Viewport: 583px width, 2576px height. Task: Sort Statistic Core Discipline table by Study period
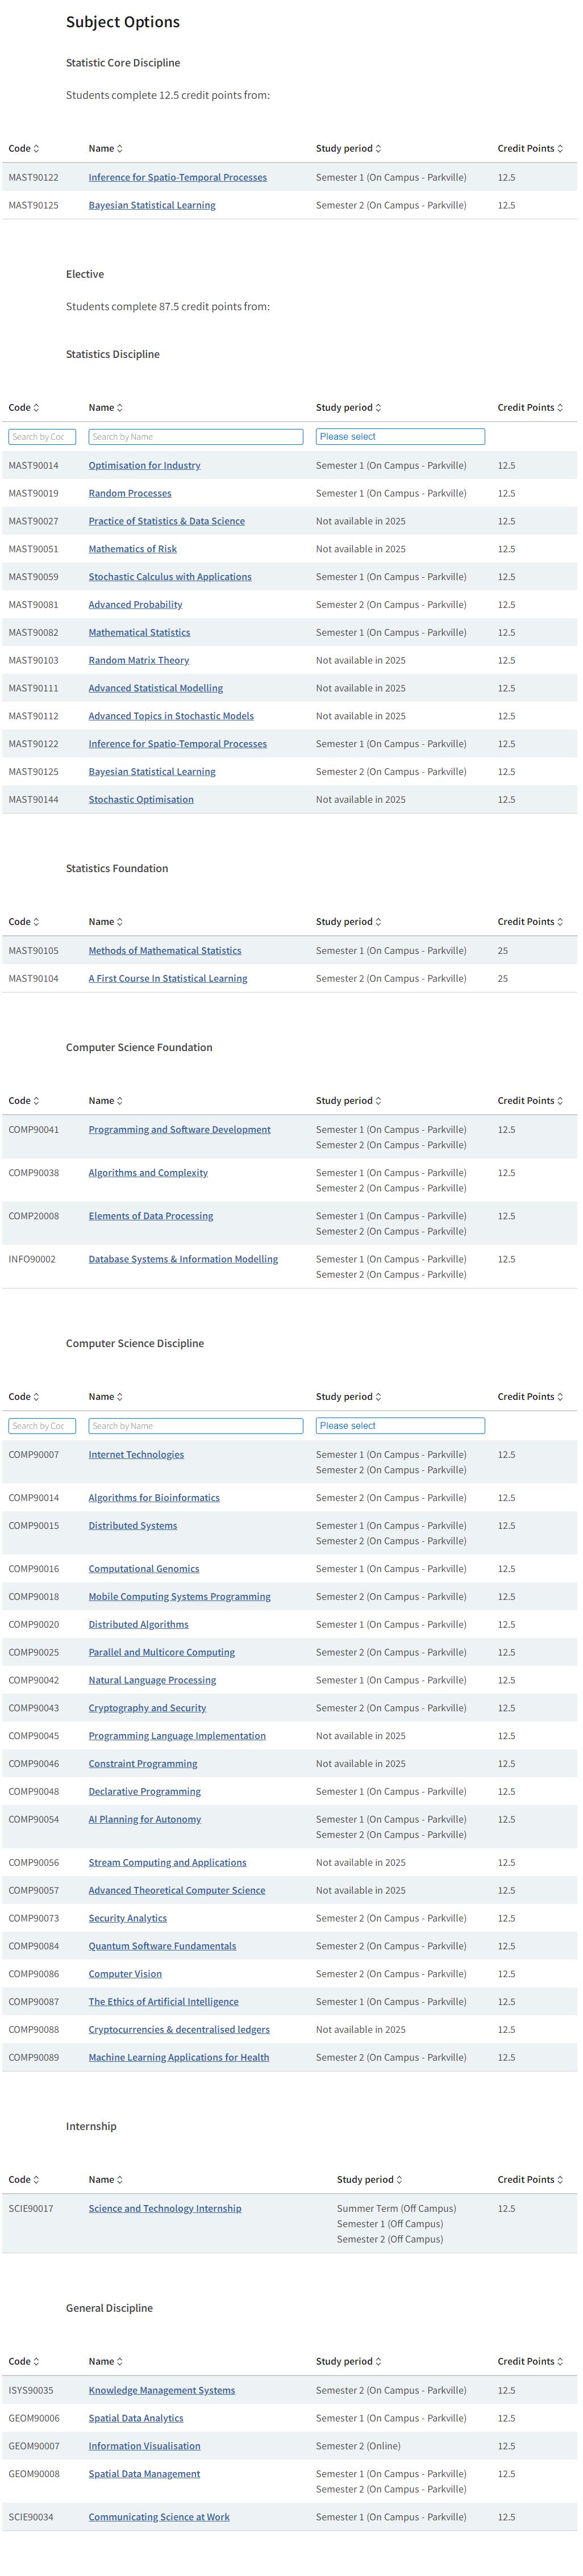pyautogui.click(x=348, y=149)
